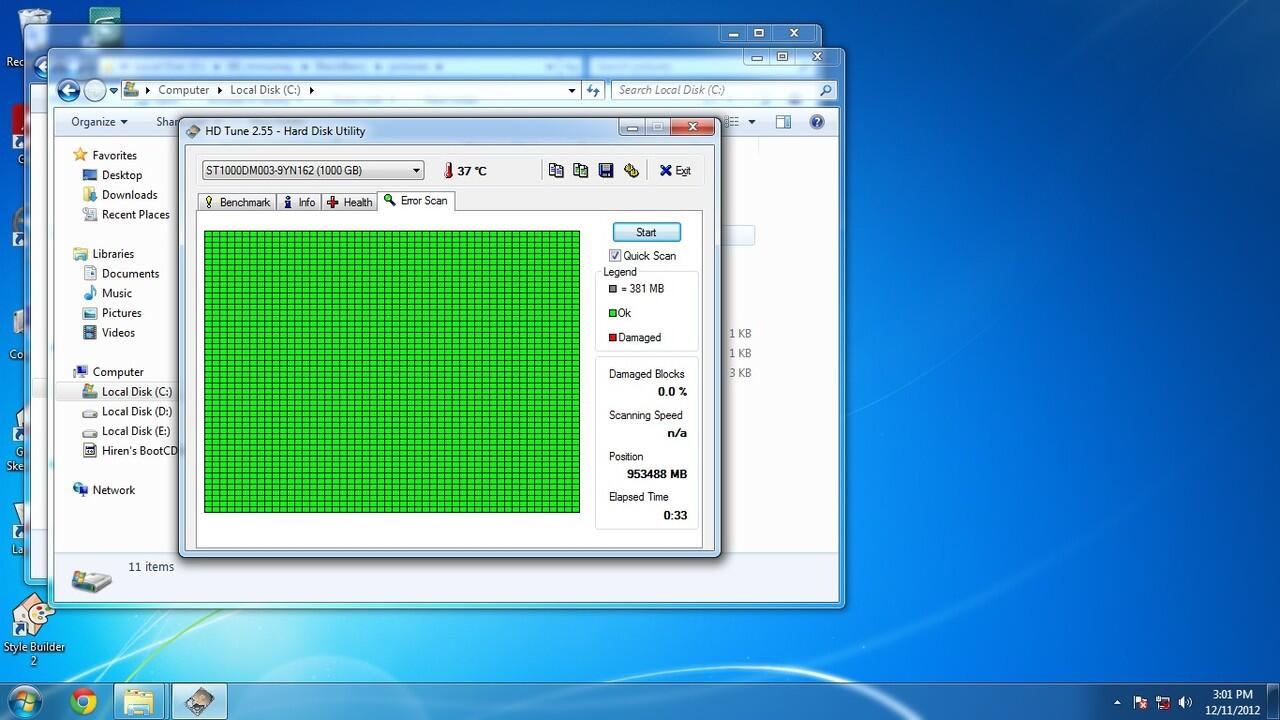Copy HD Tune results text to clipboard
1280x720 pixels.
point(556,170)
